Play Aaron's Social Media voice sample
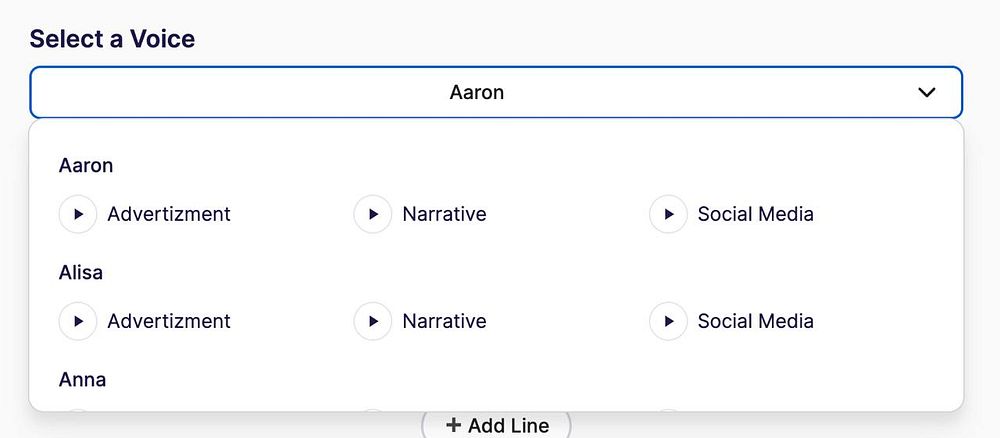This screenshot has height=438, width=1000. [x=668, y=214]
